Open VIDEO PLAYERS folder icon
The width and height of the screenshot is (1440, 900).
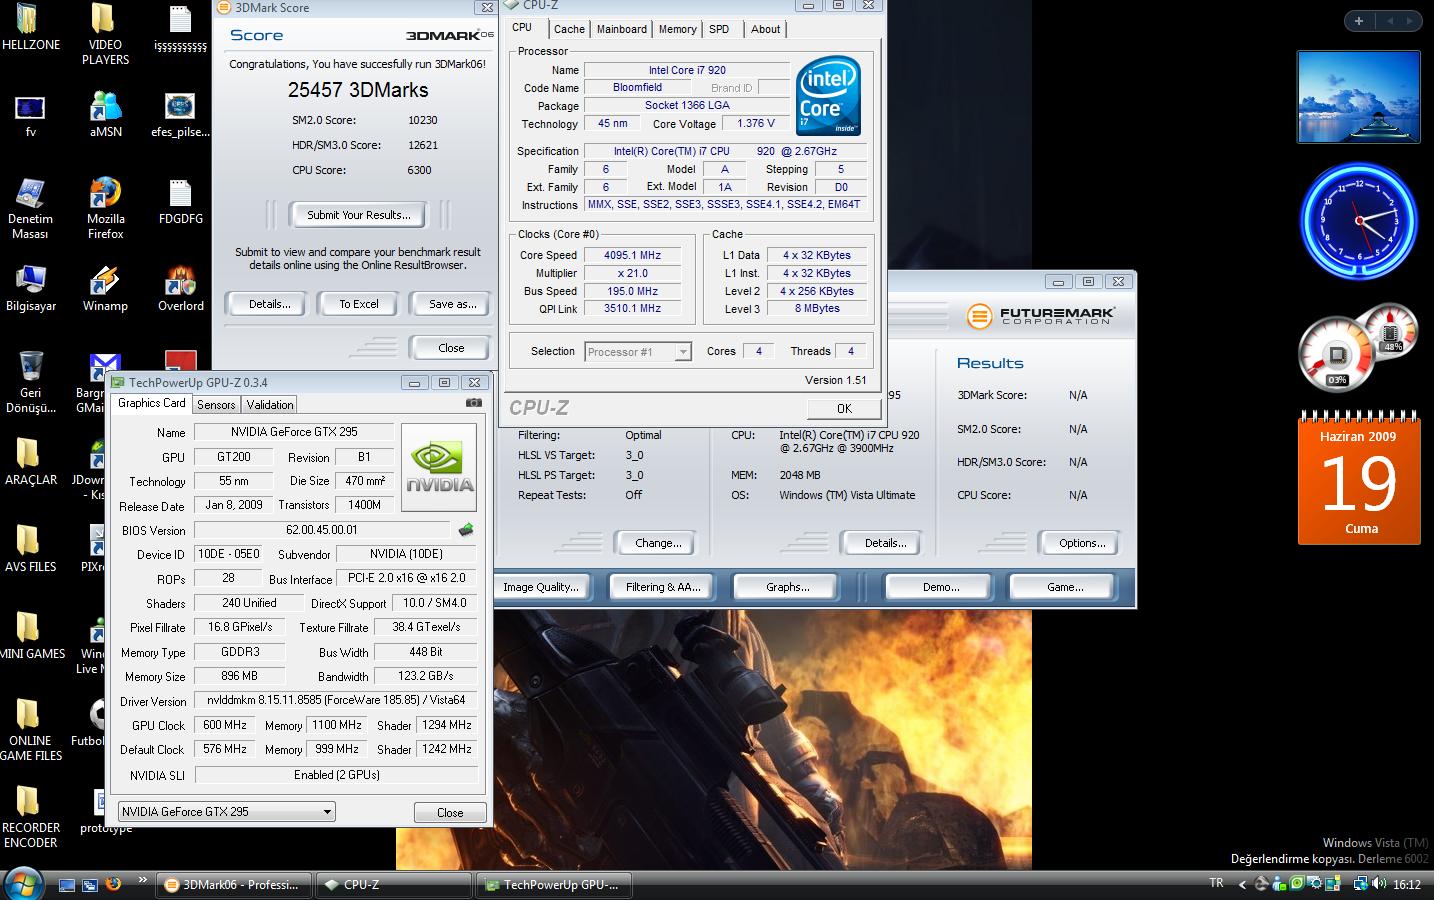tap(105, 33)
